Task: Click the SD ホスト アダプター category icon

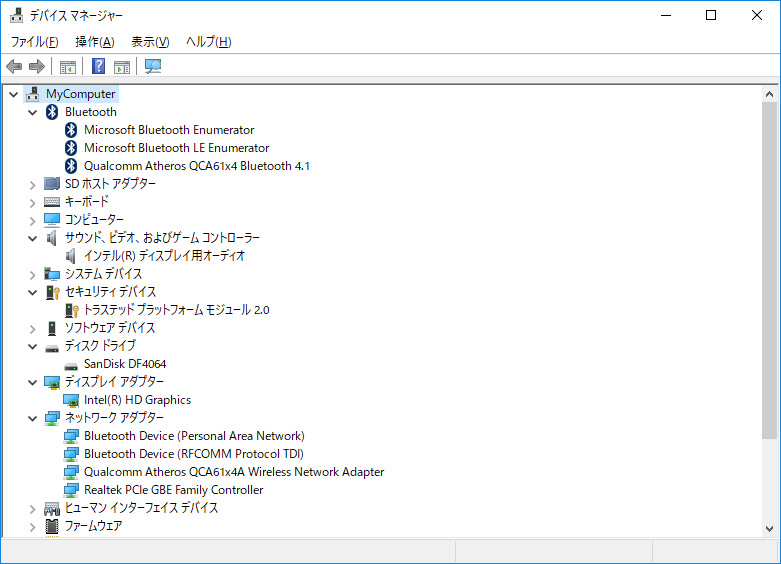Action: click(52, 184)
